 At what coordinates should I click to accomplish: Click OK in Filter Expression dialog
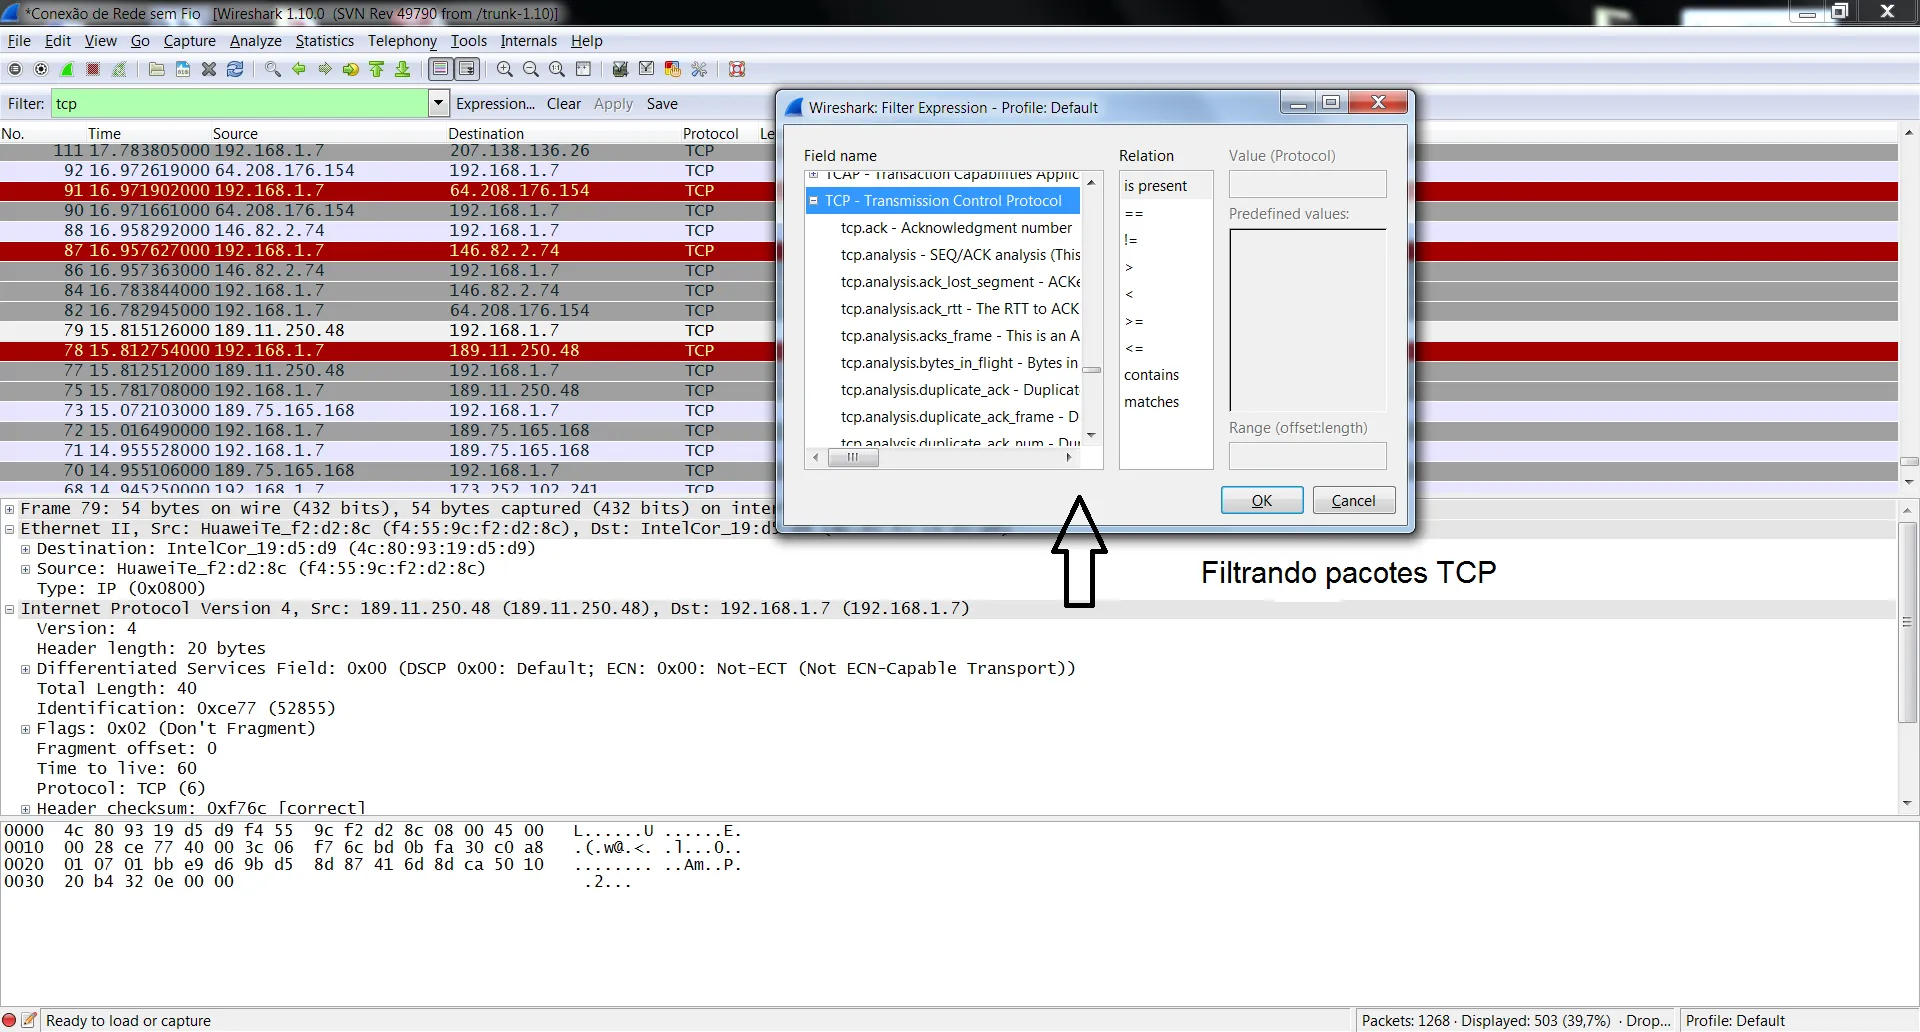1261,500
